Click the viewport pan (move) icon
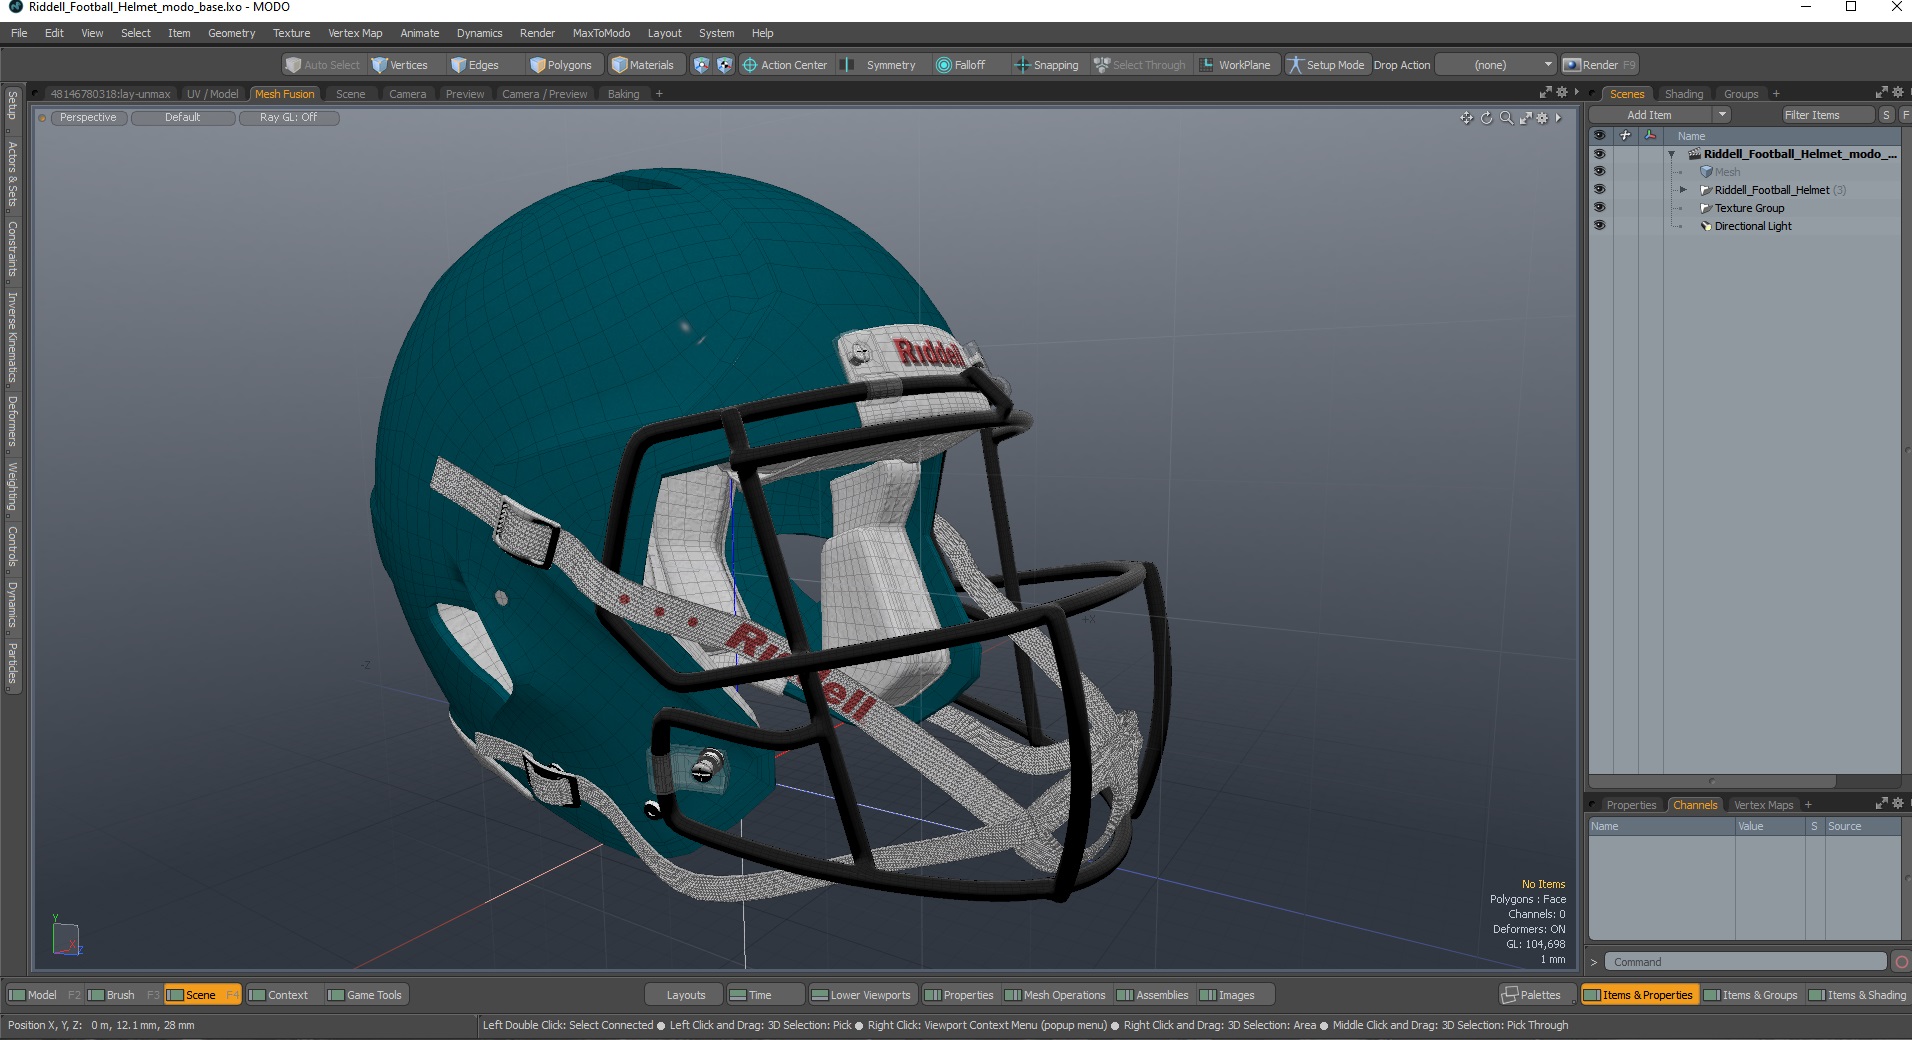The width and height of the screenshot is (1912, 1040). click(1466, 118)
